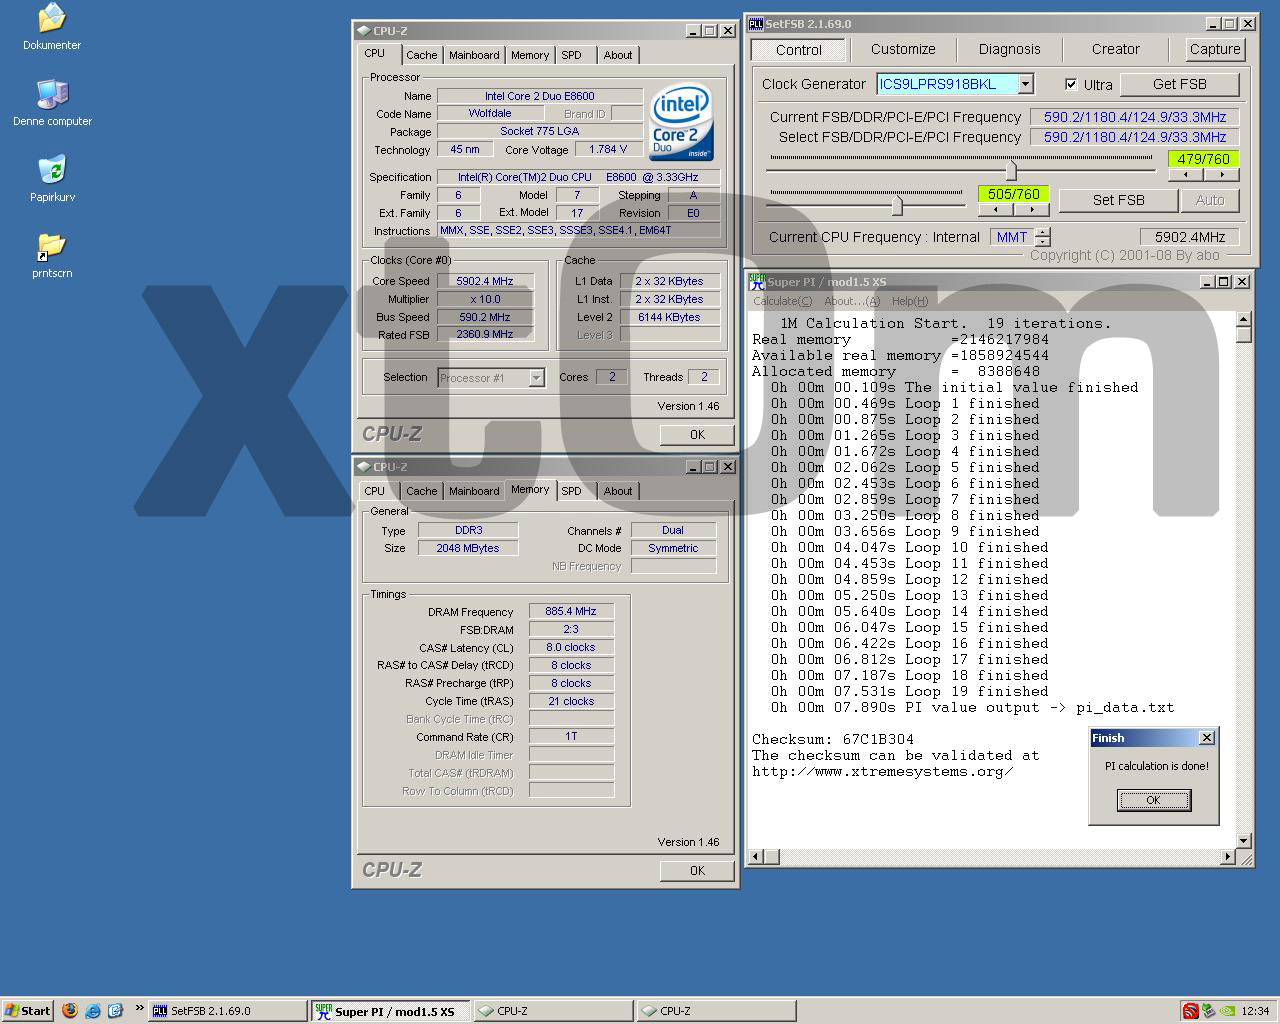
Task: Open the Dokumenter folder icon
Action: click(x=51, y=19)
